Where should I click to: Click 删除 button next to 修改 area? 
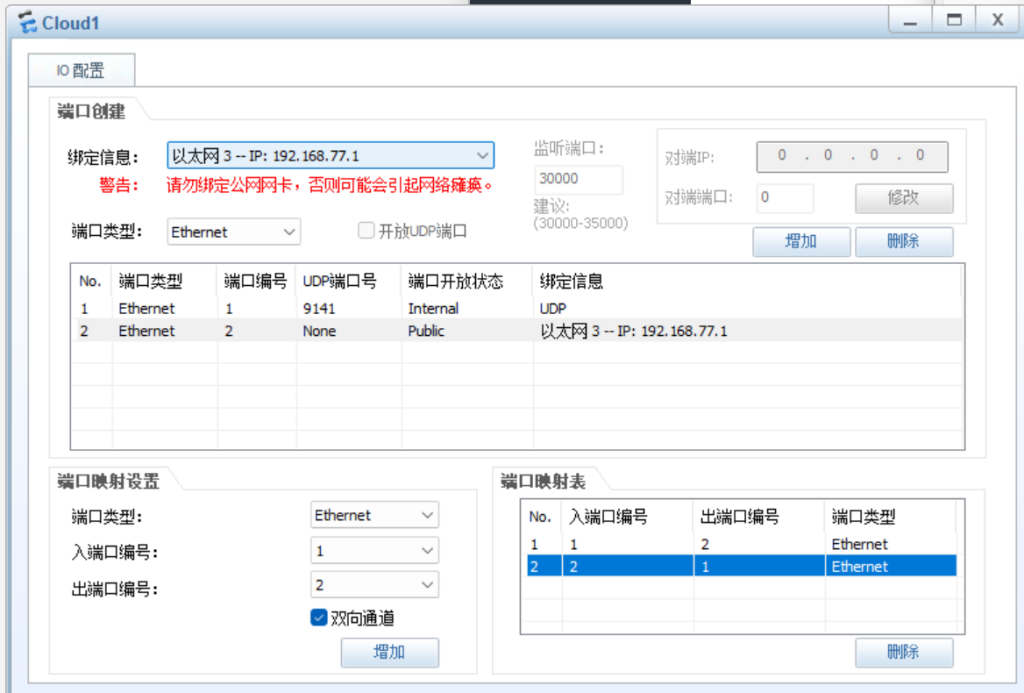(x=903, y=242)
